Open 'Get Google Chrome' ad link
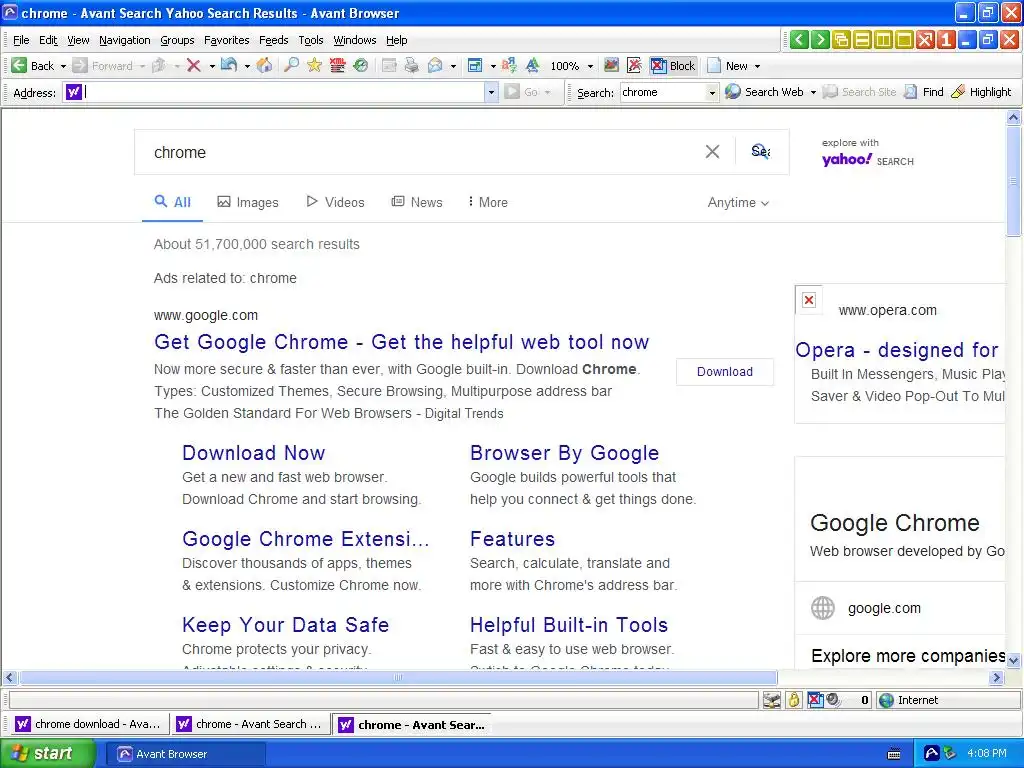1024x768 pixels. 402,342
